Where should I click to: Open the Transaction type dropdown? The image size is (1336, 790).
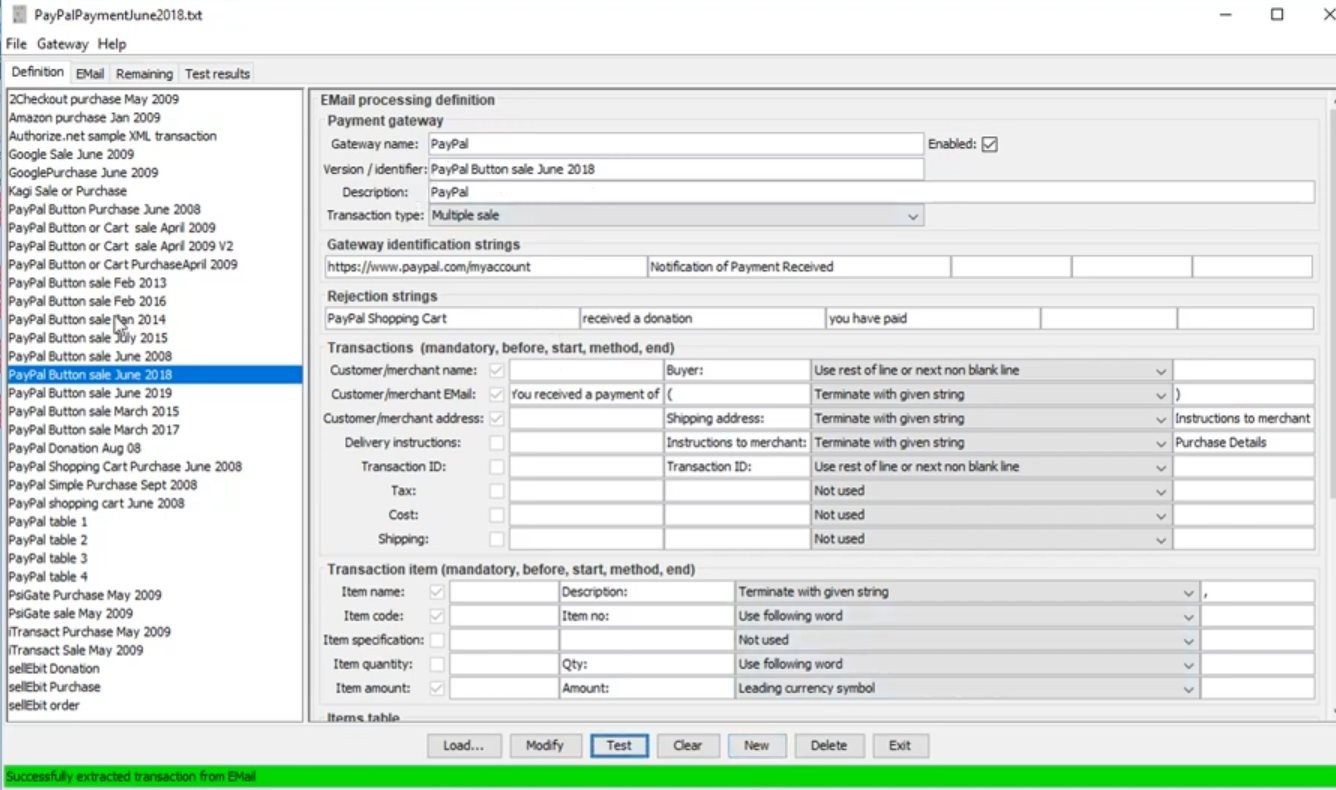(x=676, y=216)
